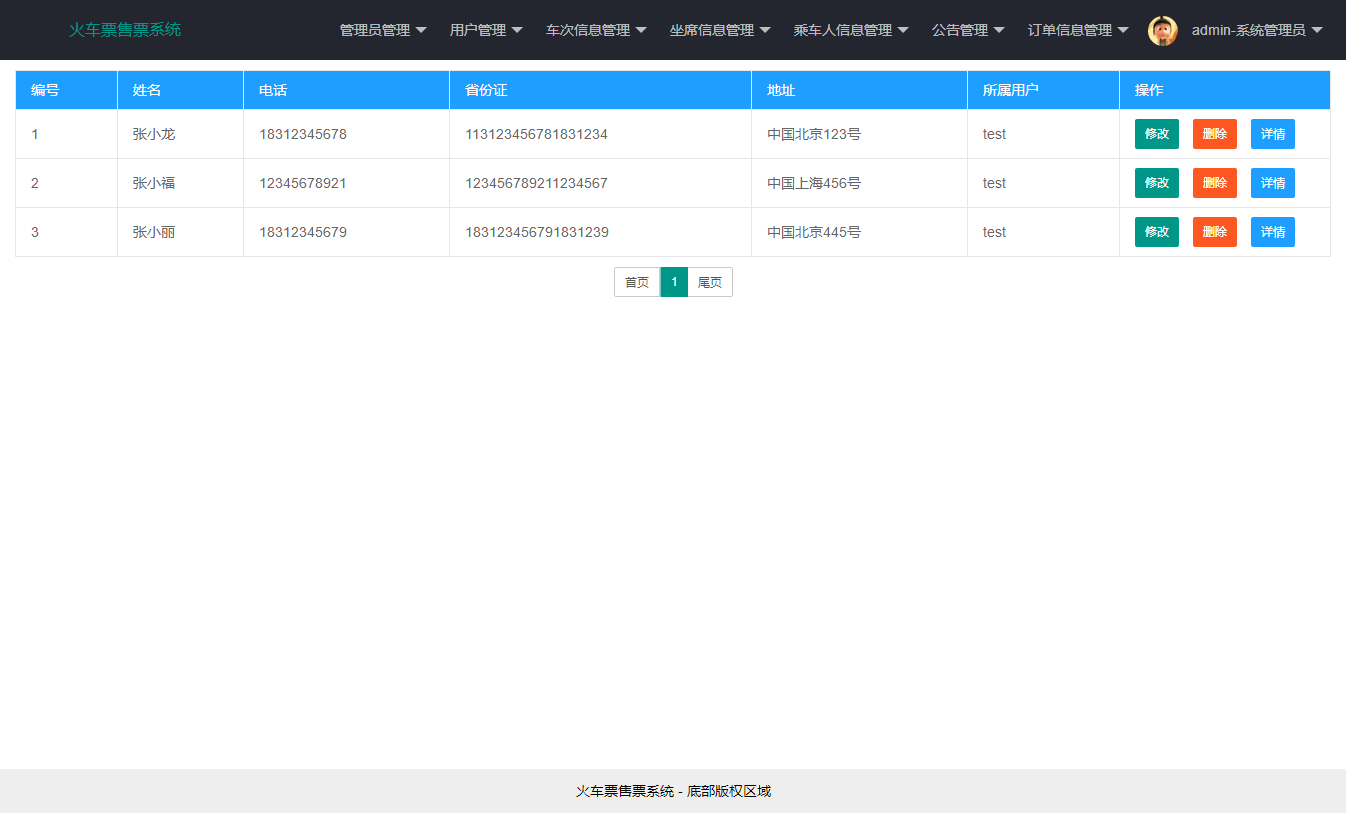The width and height of the screenshot is (1346, 813).
Task: Click 修改 button for 张小龙
Action: (x=1156, y=133)
